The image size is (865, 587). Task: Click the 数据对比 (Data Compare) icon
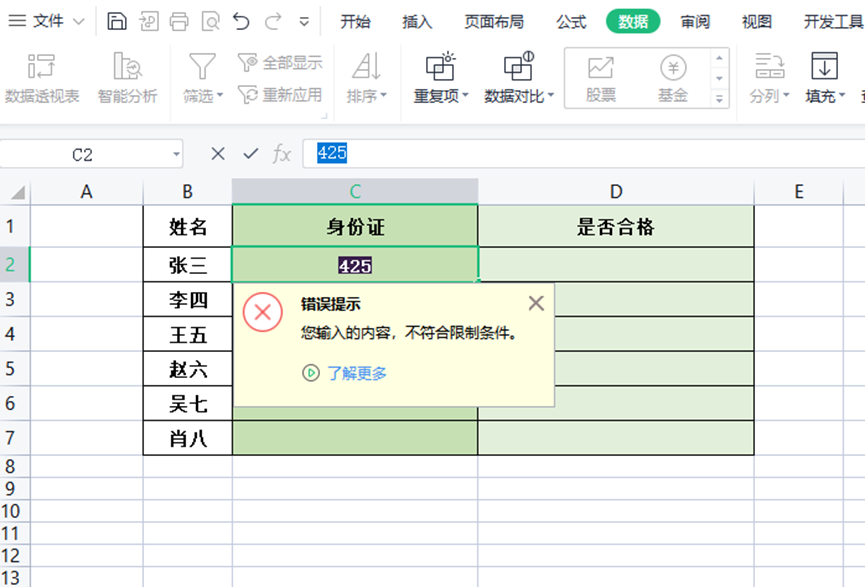(x=518, y=68)
